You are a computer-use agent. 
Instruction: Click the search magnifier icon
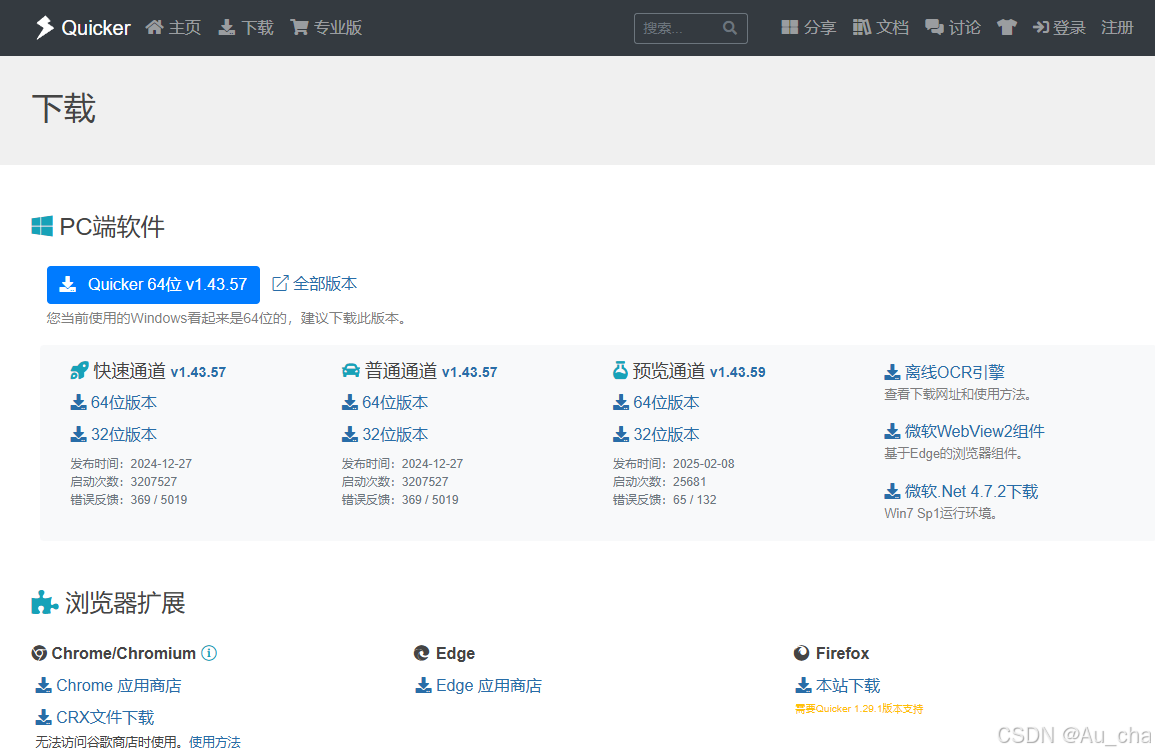[729, 28]
